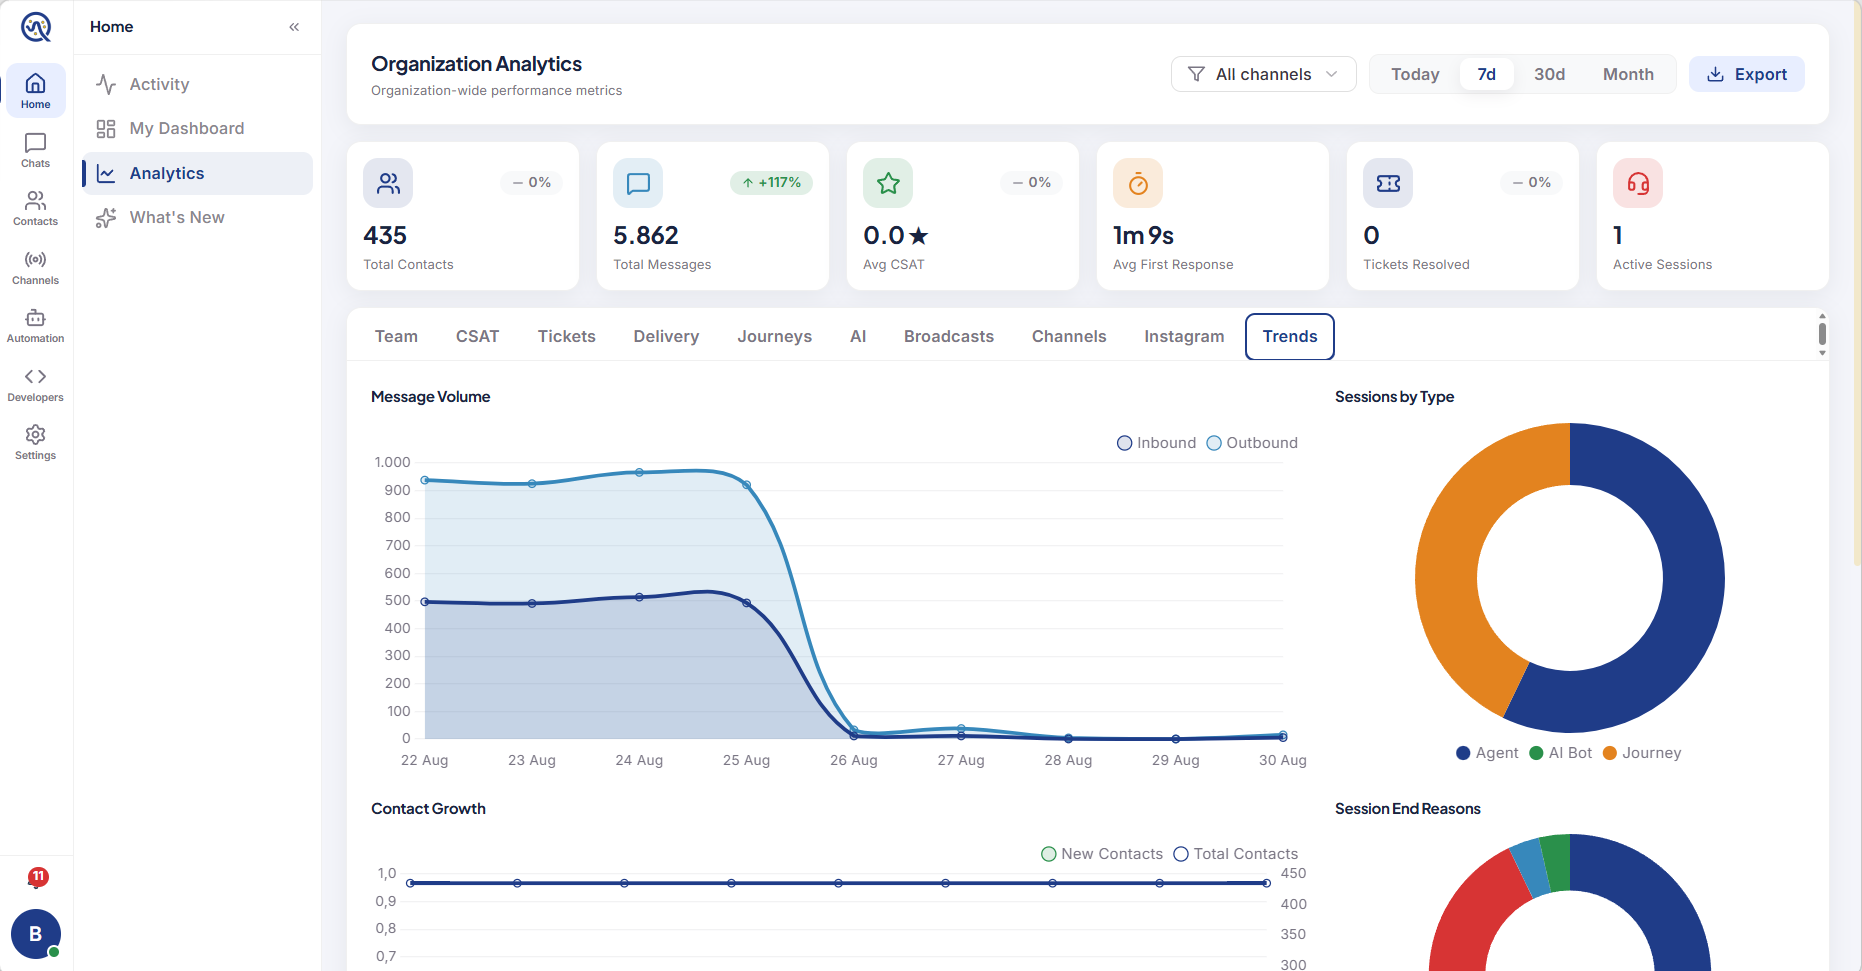This screenshot has width=1862, height=971.
Task: Click the app logo icon
Action: (36, 27)
